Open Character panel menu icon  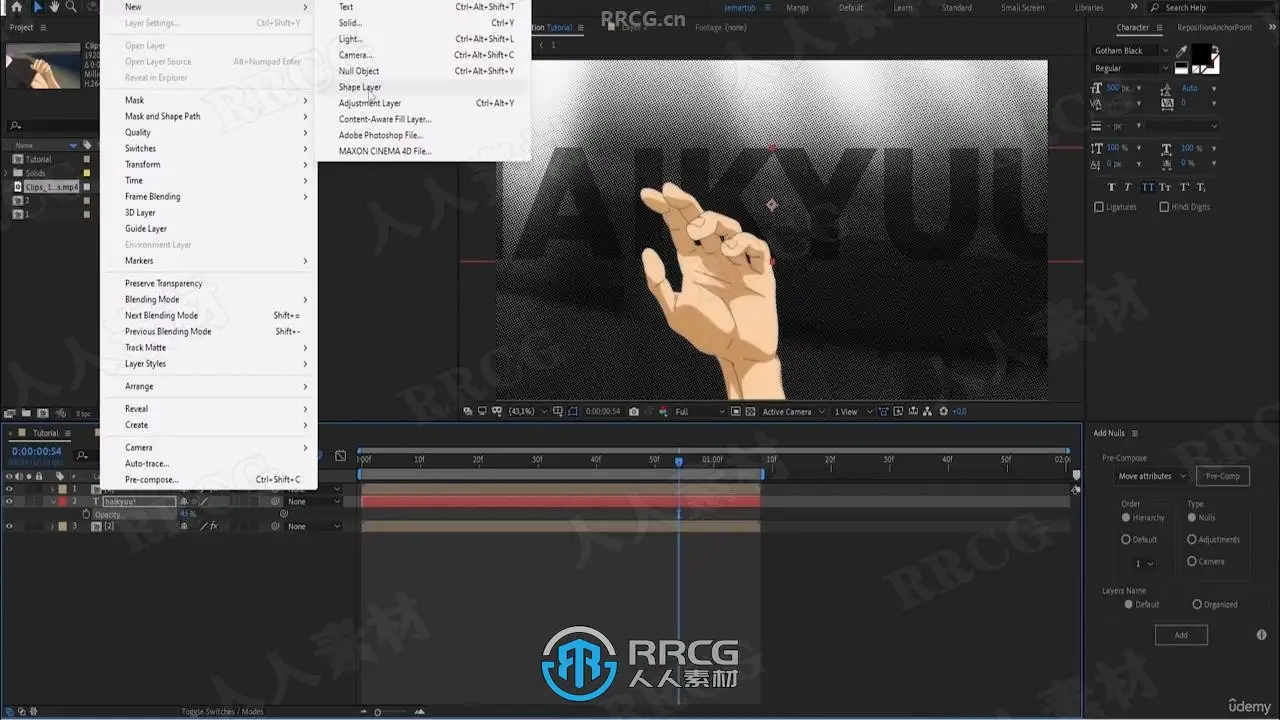[1159, 28]
